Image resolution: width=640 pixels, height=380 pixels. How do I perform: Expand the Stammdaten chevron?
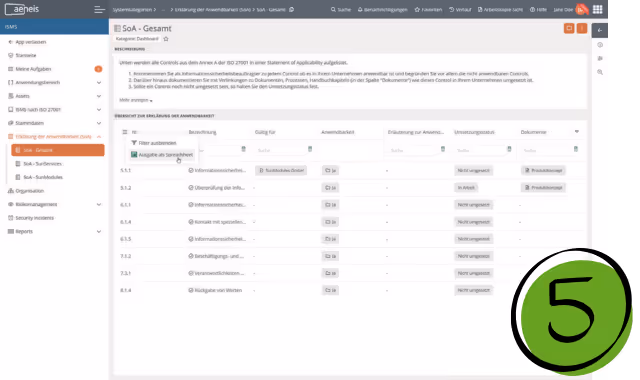coord(99,123)
